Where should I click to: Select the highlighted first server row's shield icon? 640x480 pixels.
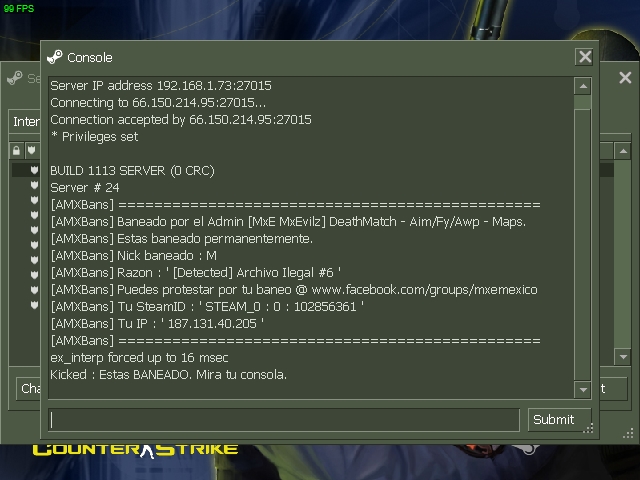pyautogui.click(x=34, y=170)
